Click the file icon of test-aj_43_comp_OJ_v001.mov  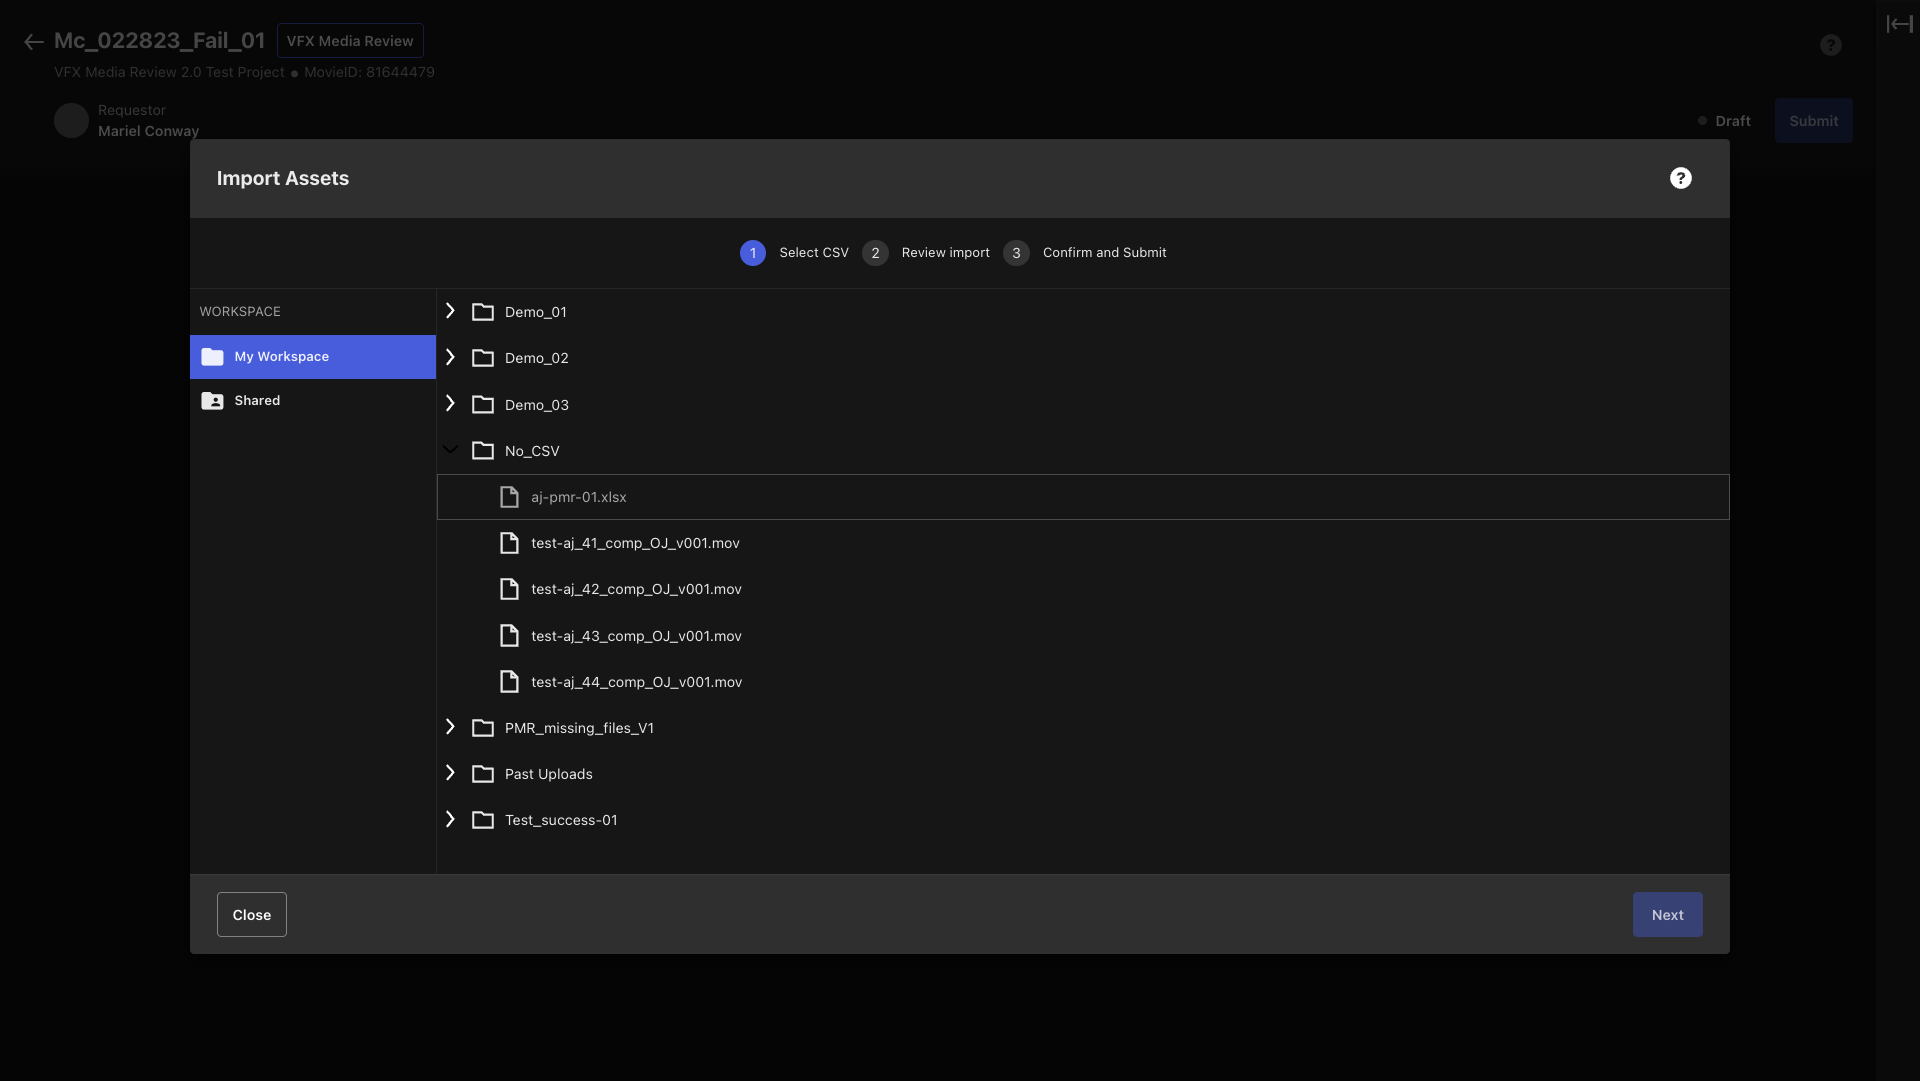[509, 636]
